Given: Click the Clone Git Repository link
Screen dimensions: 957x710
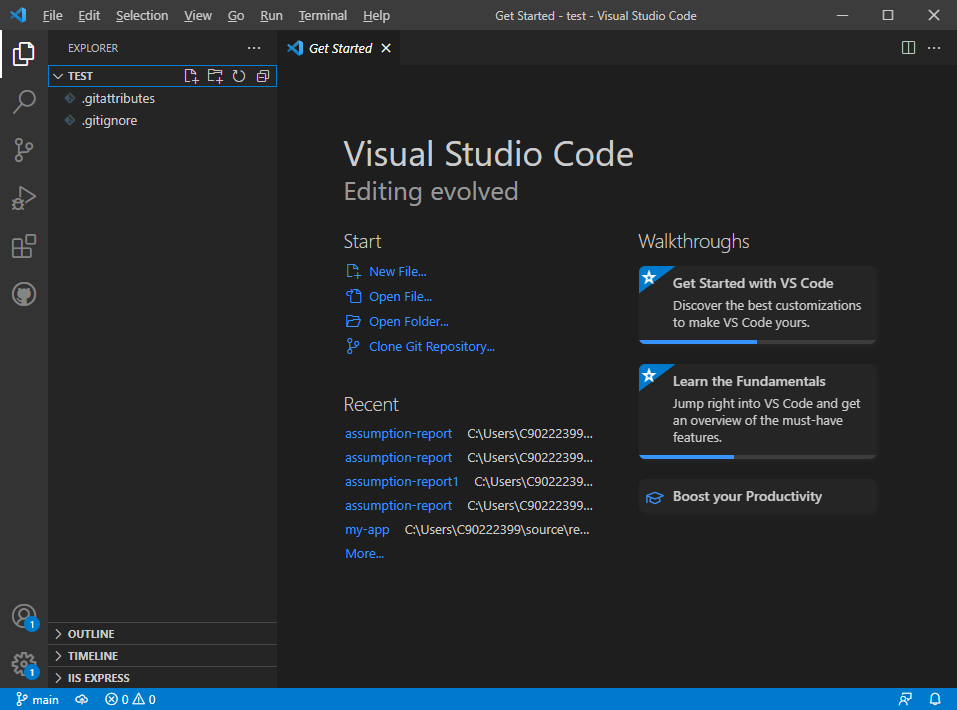Looking at the screenshot, I should [x=431, y=347].
